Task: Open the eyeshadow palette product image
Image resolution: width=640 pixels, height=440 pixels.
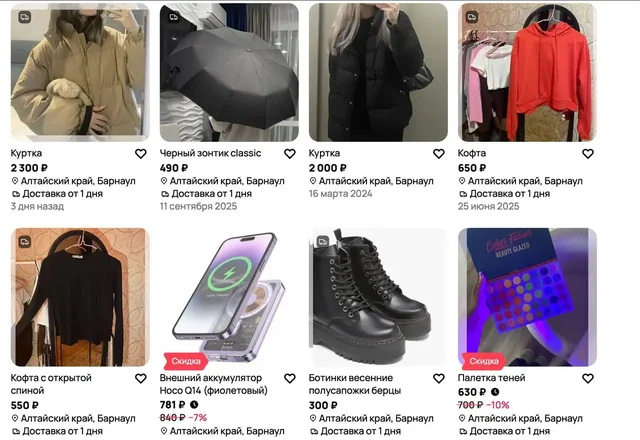Action: (527, 297)
